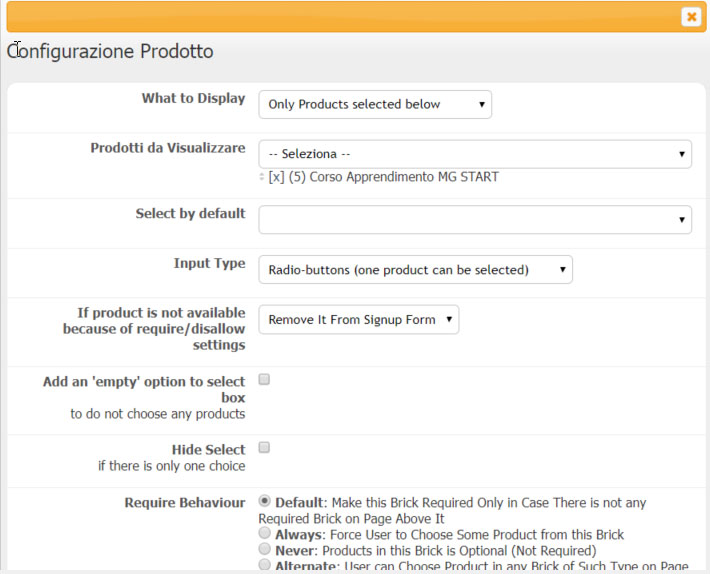The width and height of the screenshot is (710, 574).
Task: Click the What to Display label
Action: 193,98
